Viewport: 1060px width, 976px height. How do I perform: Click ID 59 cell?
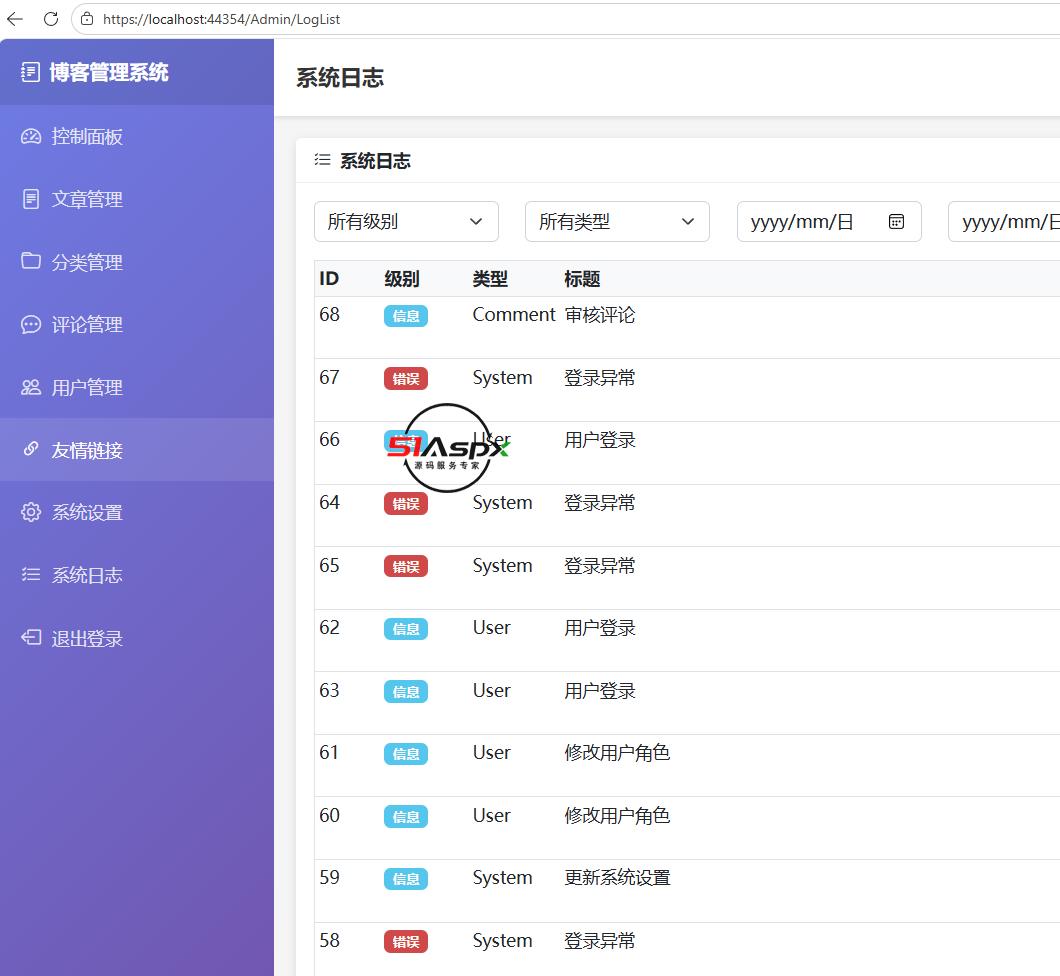329,877
